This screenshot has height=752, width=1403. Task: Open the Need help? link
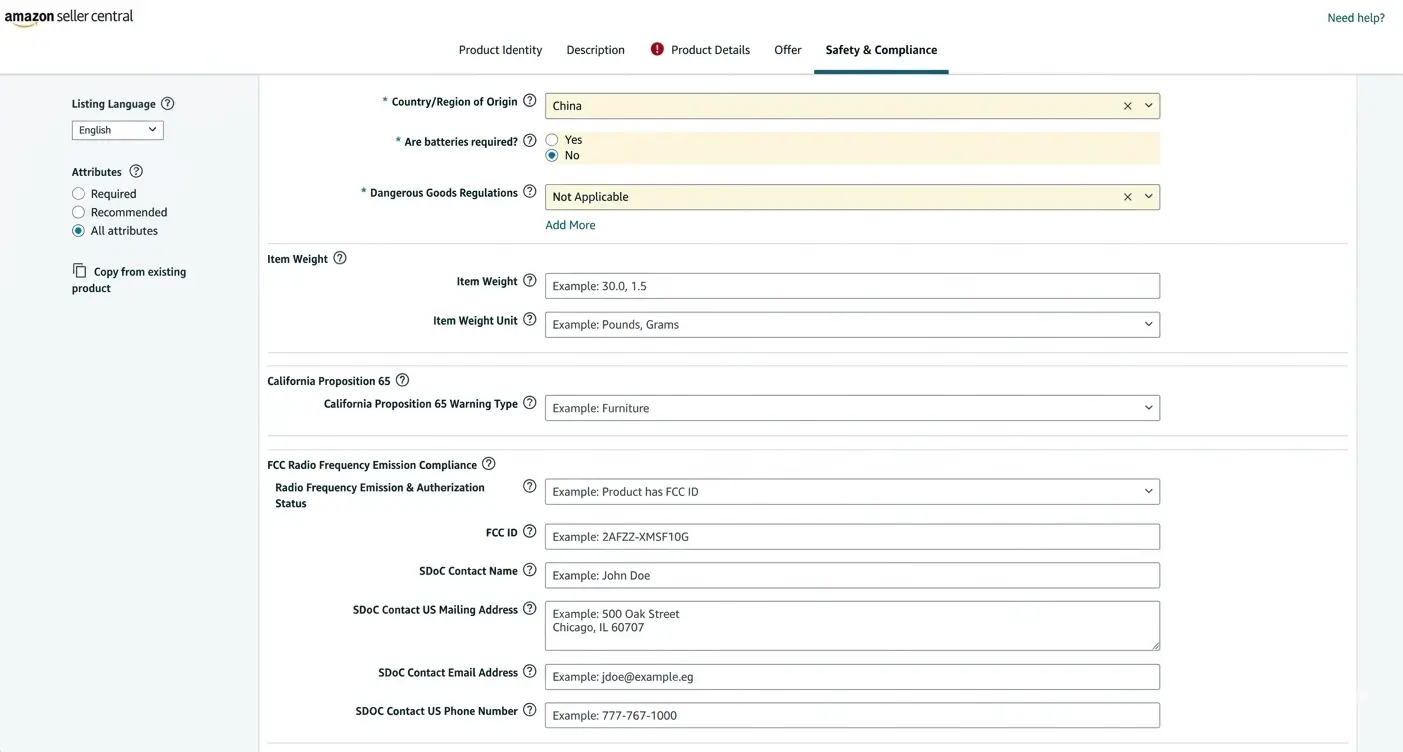click(1355, 17)
